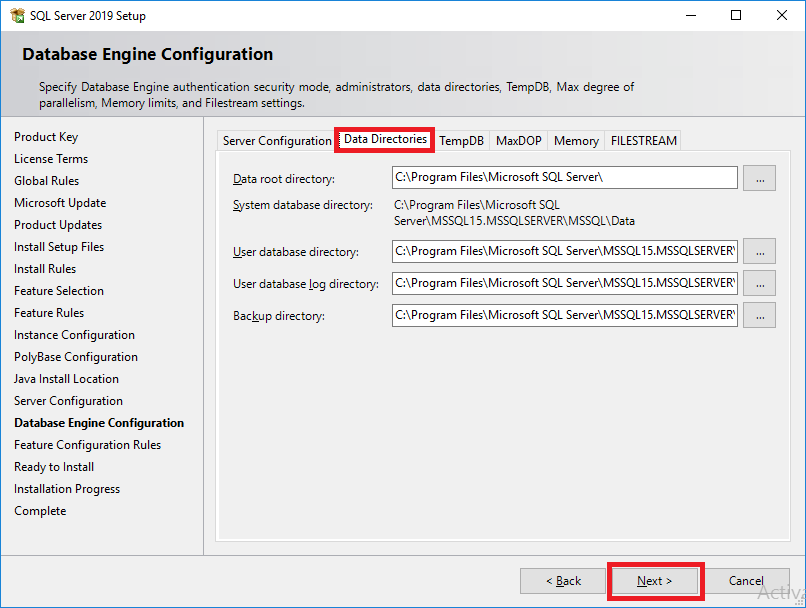Select the Java Install Location step
Screen dimensions: 806x608
tap(66, 379)
